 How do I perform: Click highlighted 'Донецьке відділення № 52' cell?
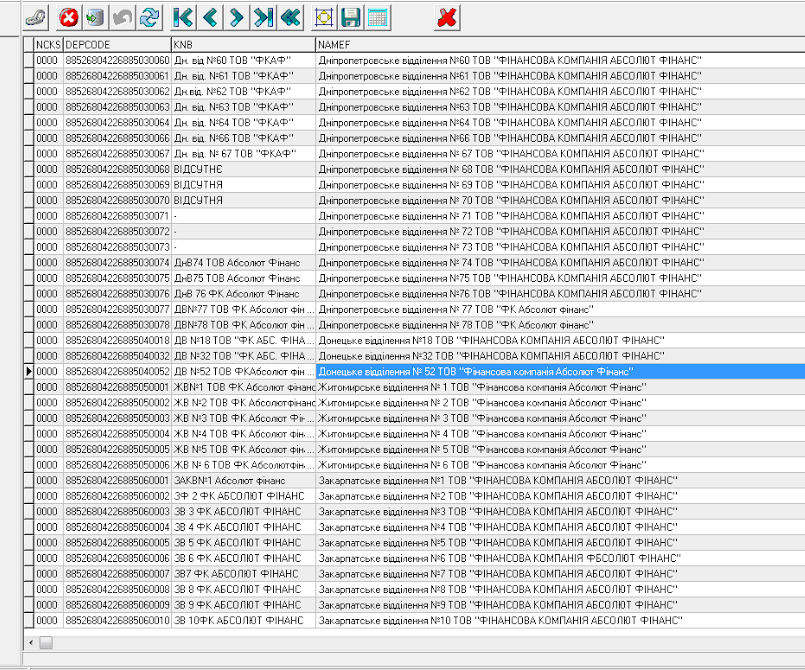[560, 371]
